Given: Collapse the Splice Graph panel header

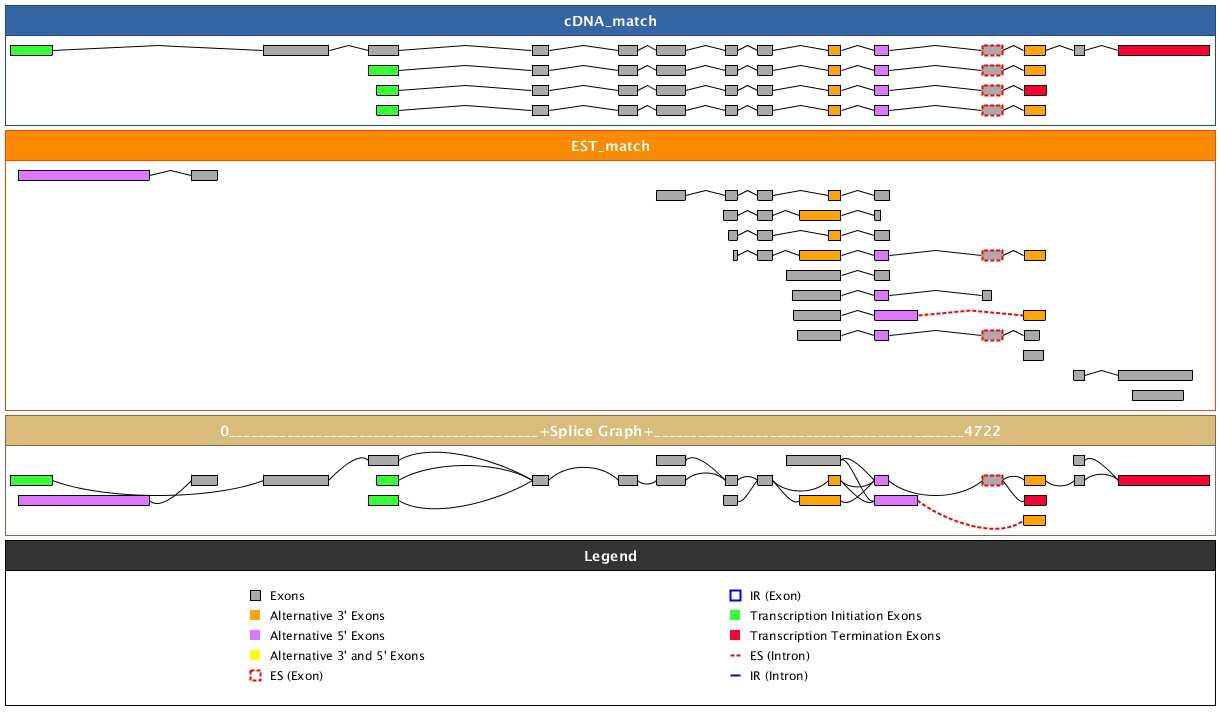Looking at the screenshot, I should pyautogui.click(x=610, y=431).
